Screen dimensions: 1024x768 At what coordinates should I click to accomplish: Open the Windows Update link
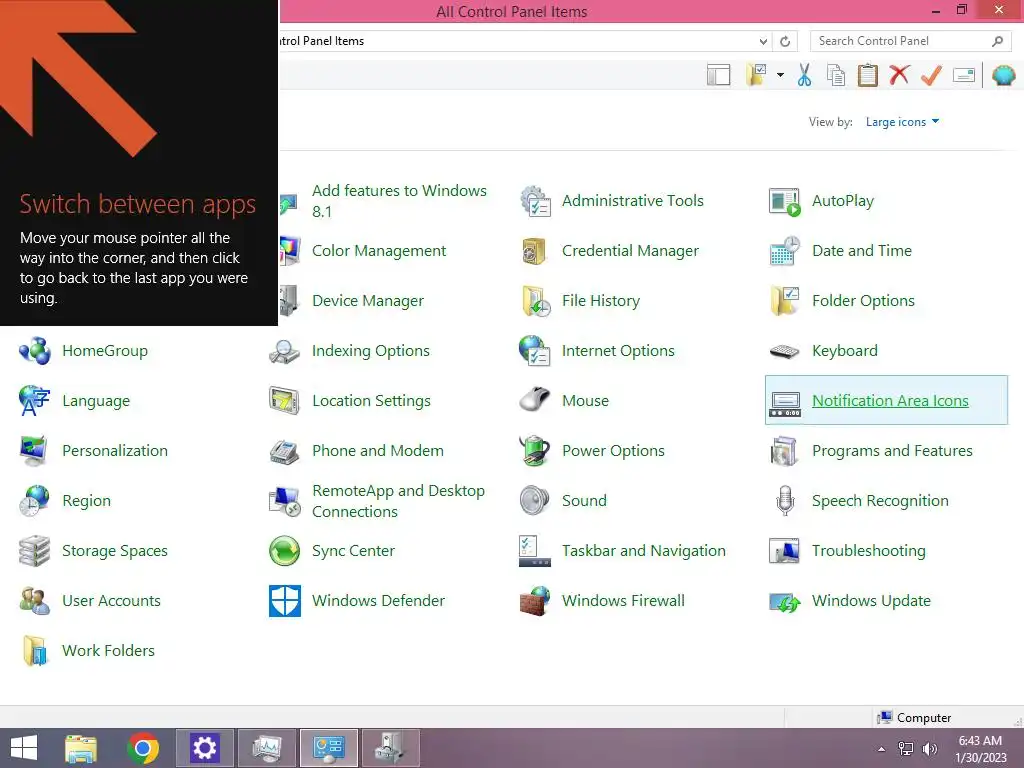coord(871,601)
